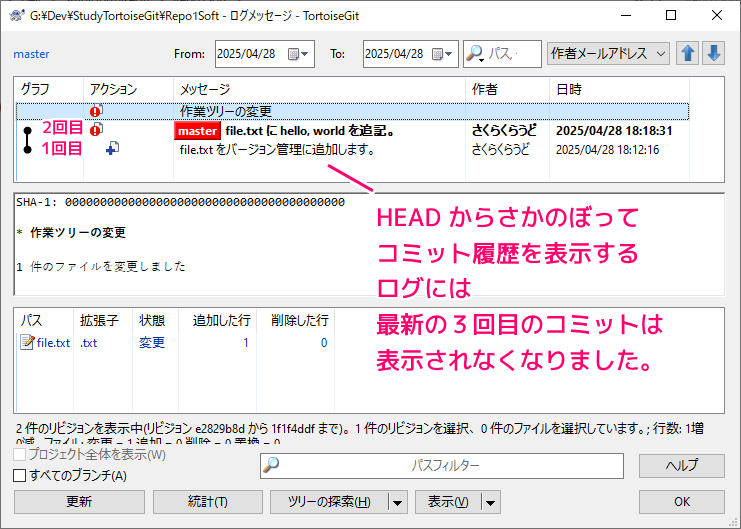Toggle the プロジェクト全体を表示 checkbox
The width and height of the screenshot is (741, 529).
coord(19,454)
